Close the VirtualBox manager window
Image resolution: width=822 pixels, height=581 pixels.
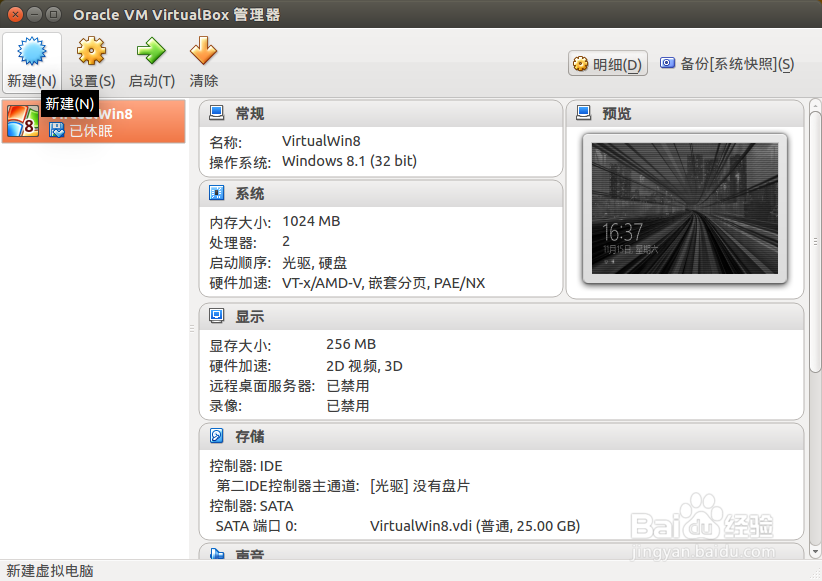tap(15, 14)
